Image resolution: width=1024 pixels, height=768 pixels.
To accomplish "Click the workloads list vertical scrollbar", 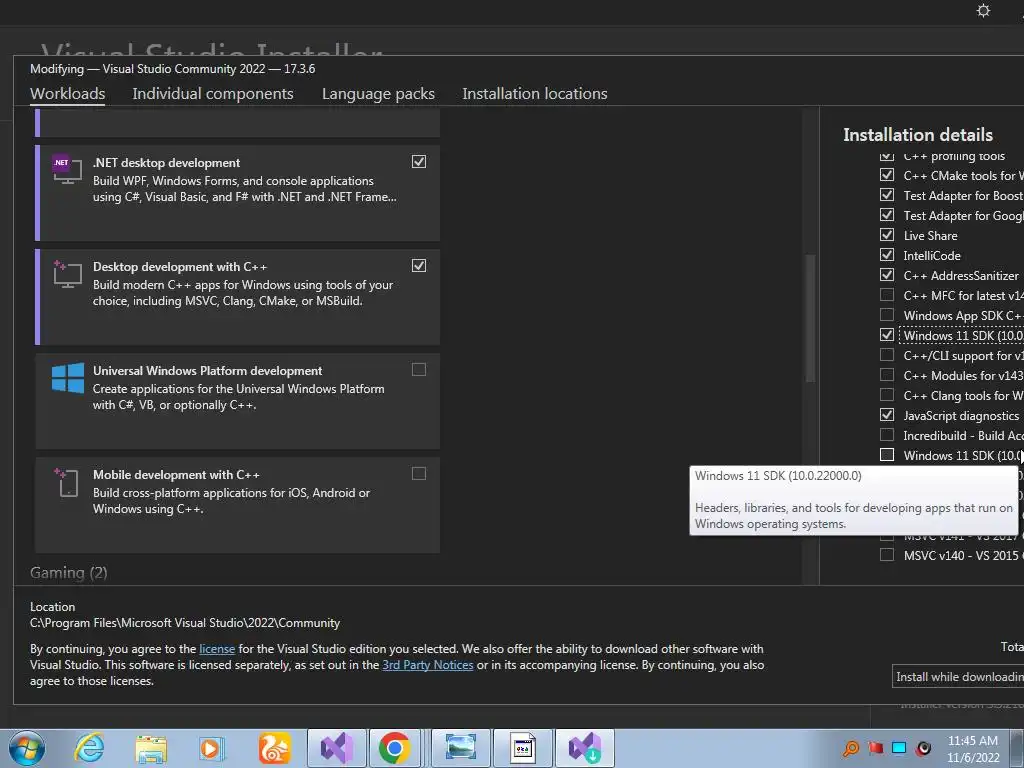I will 810,318.
